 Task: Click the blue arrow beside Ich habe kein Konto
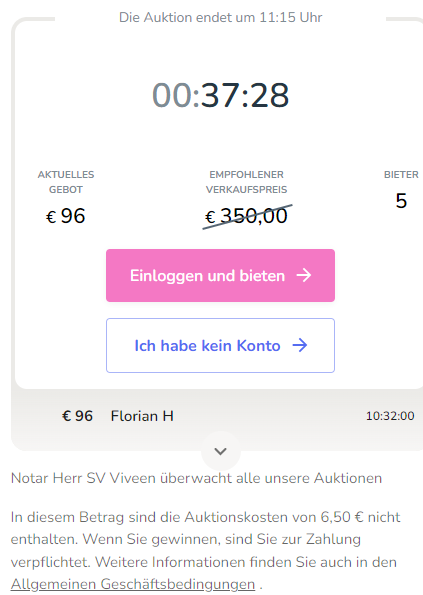300,345
